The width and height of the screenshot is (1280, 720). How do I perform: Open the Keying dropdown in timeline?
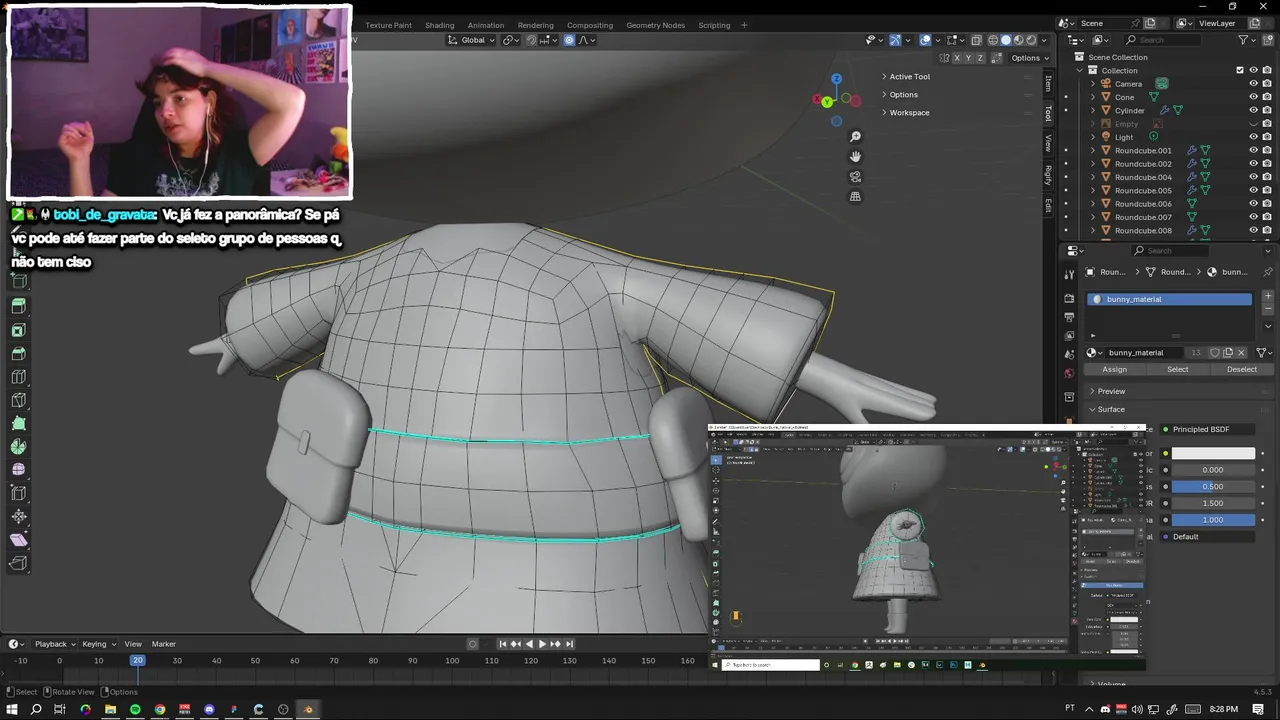pyautogui.click(x=98, y=644)
